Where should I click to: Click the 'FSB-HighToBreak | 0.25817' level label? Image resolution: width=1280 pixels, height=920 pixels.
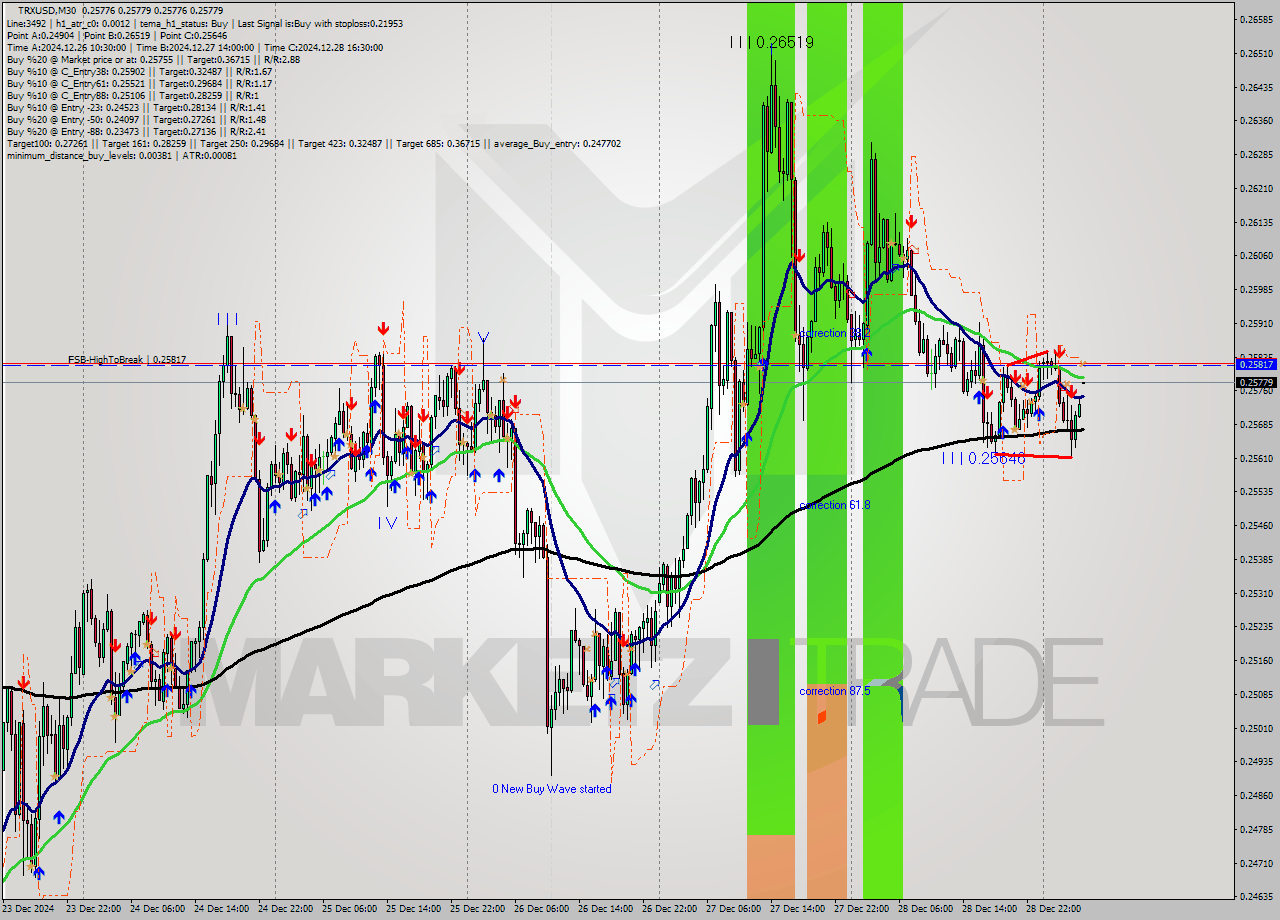127,359
